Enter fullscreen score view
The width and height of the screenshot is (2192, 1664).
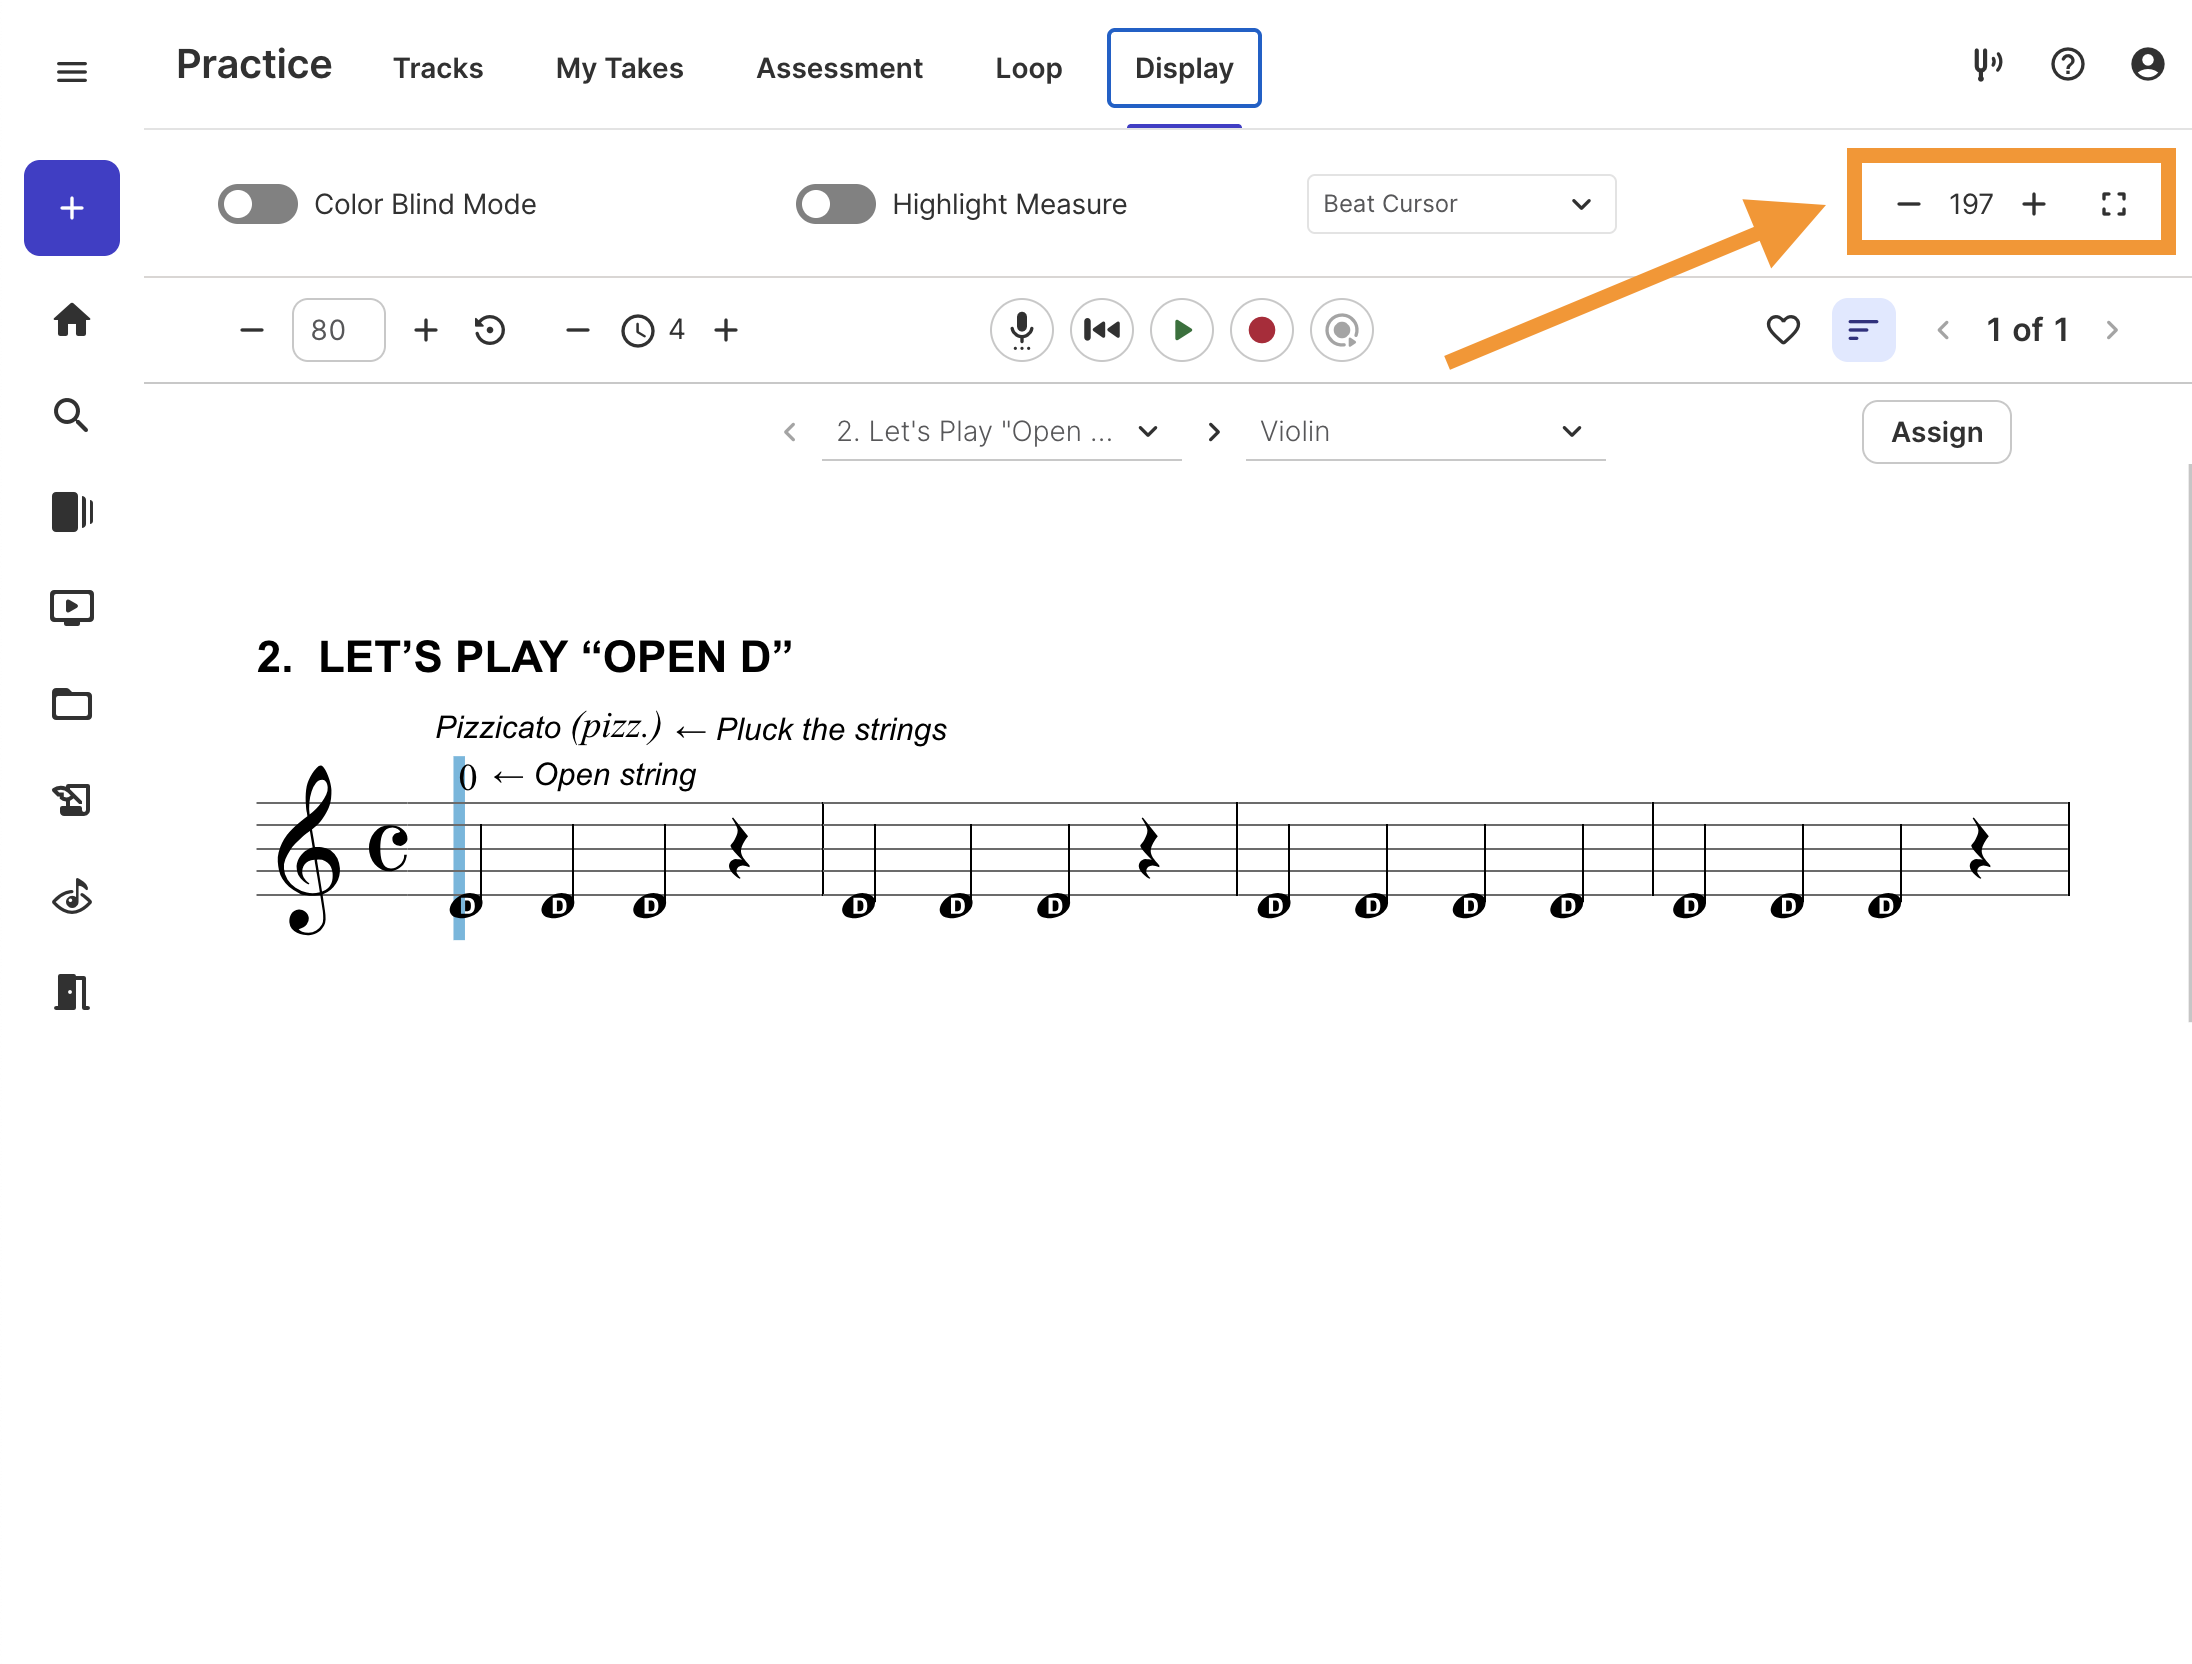tap(2113, 204)
